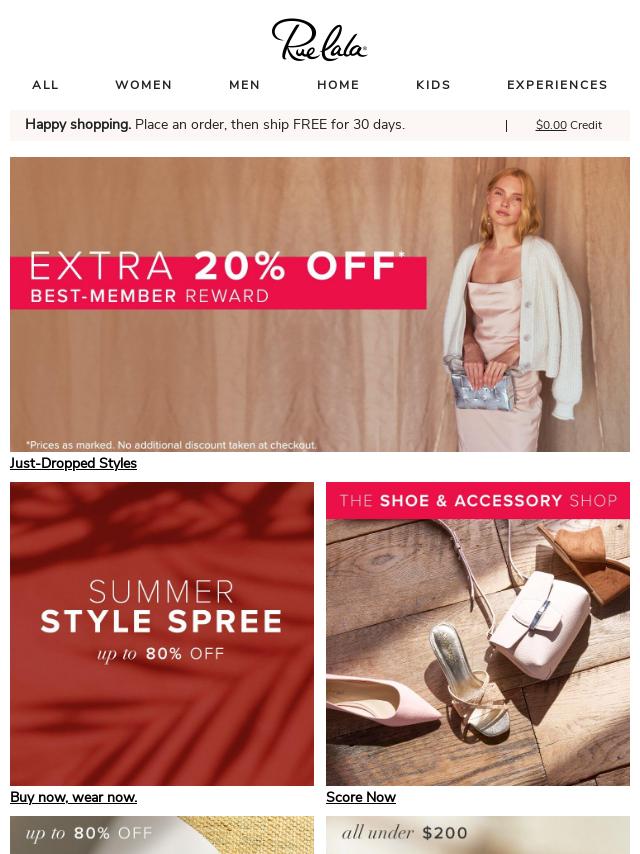The image size is (640, 854).
Task: Click the model in white cardigan image
Action: [509, 310]
